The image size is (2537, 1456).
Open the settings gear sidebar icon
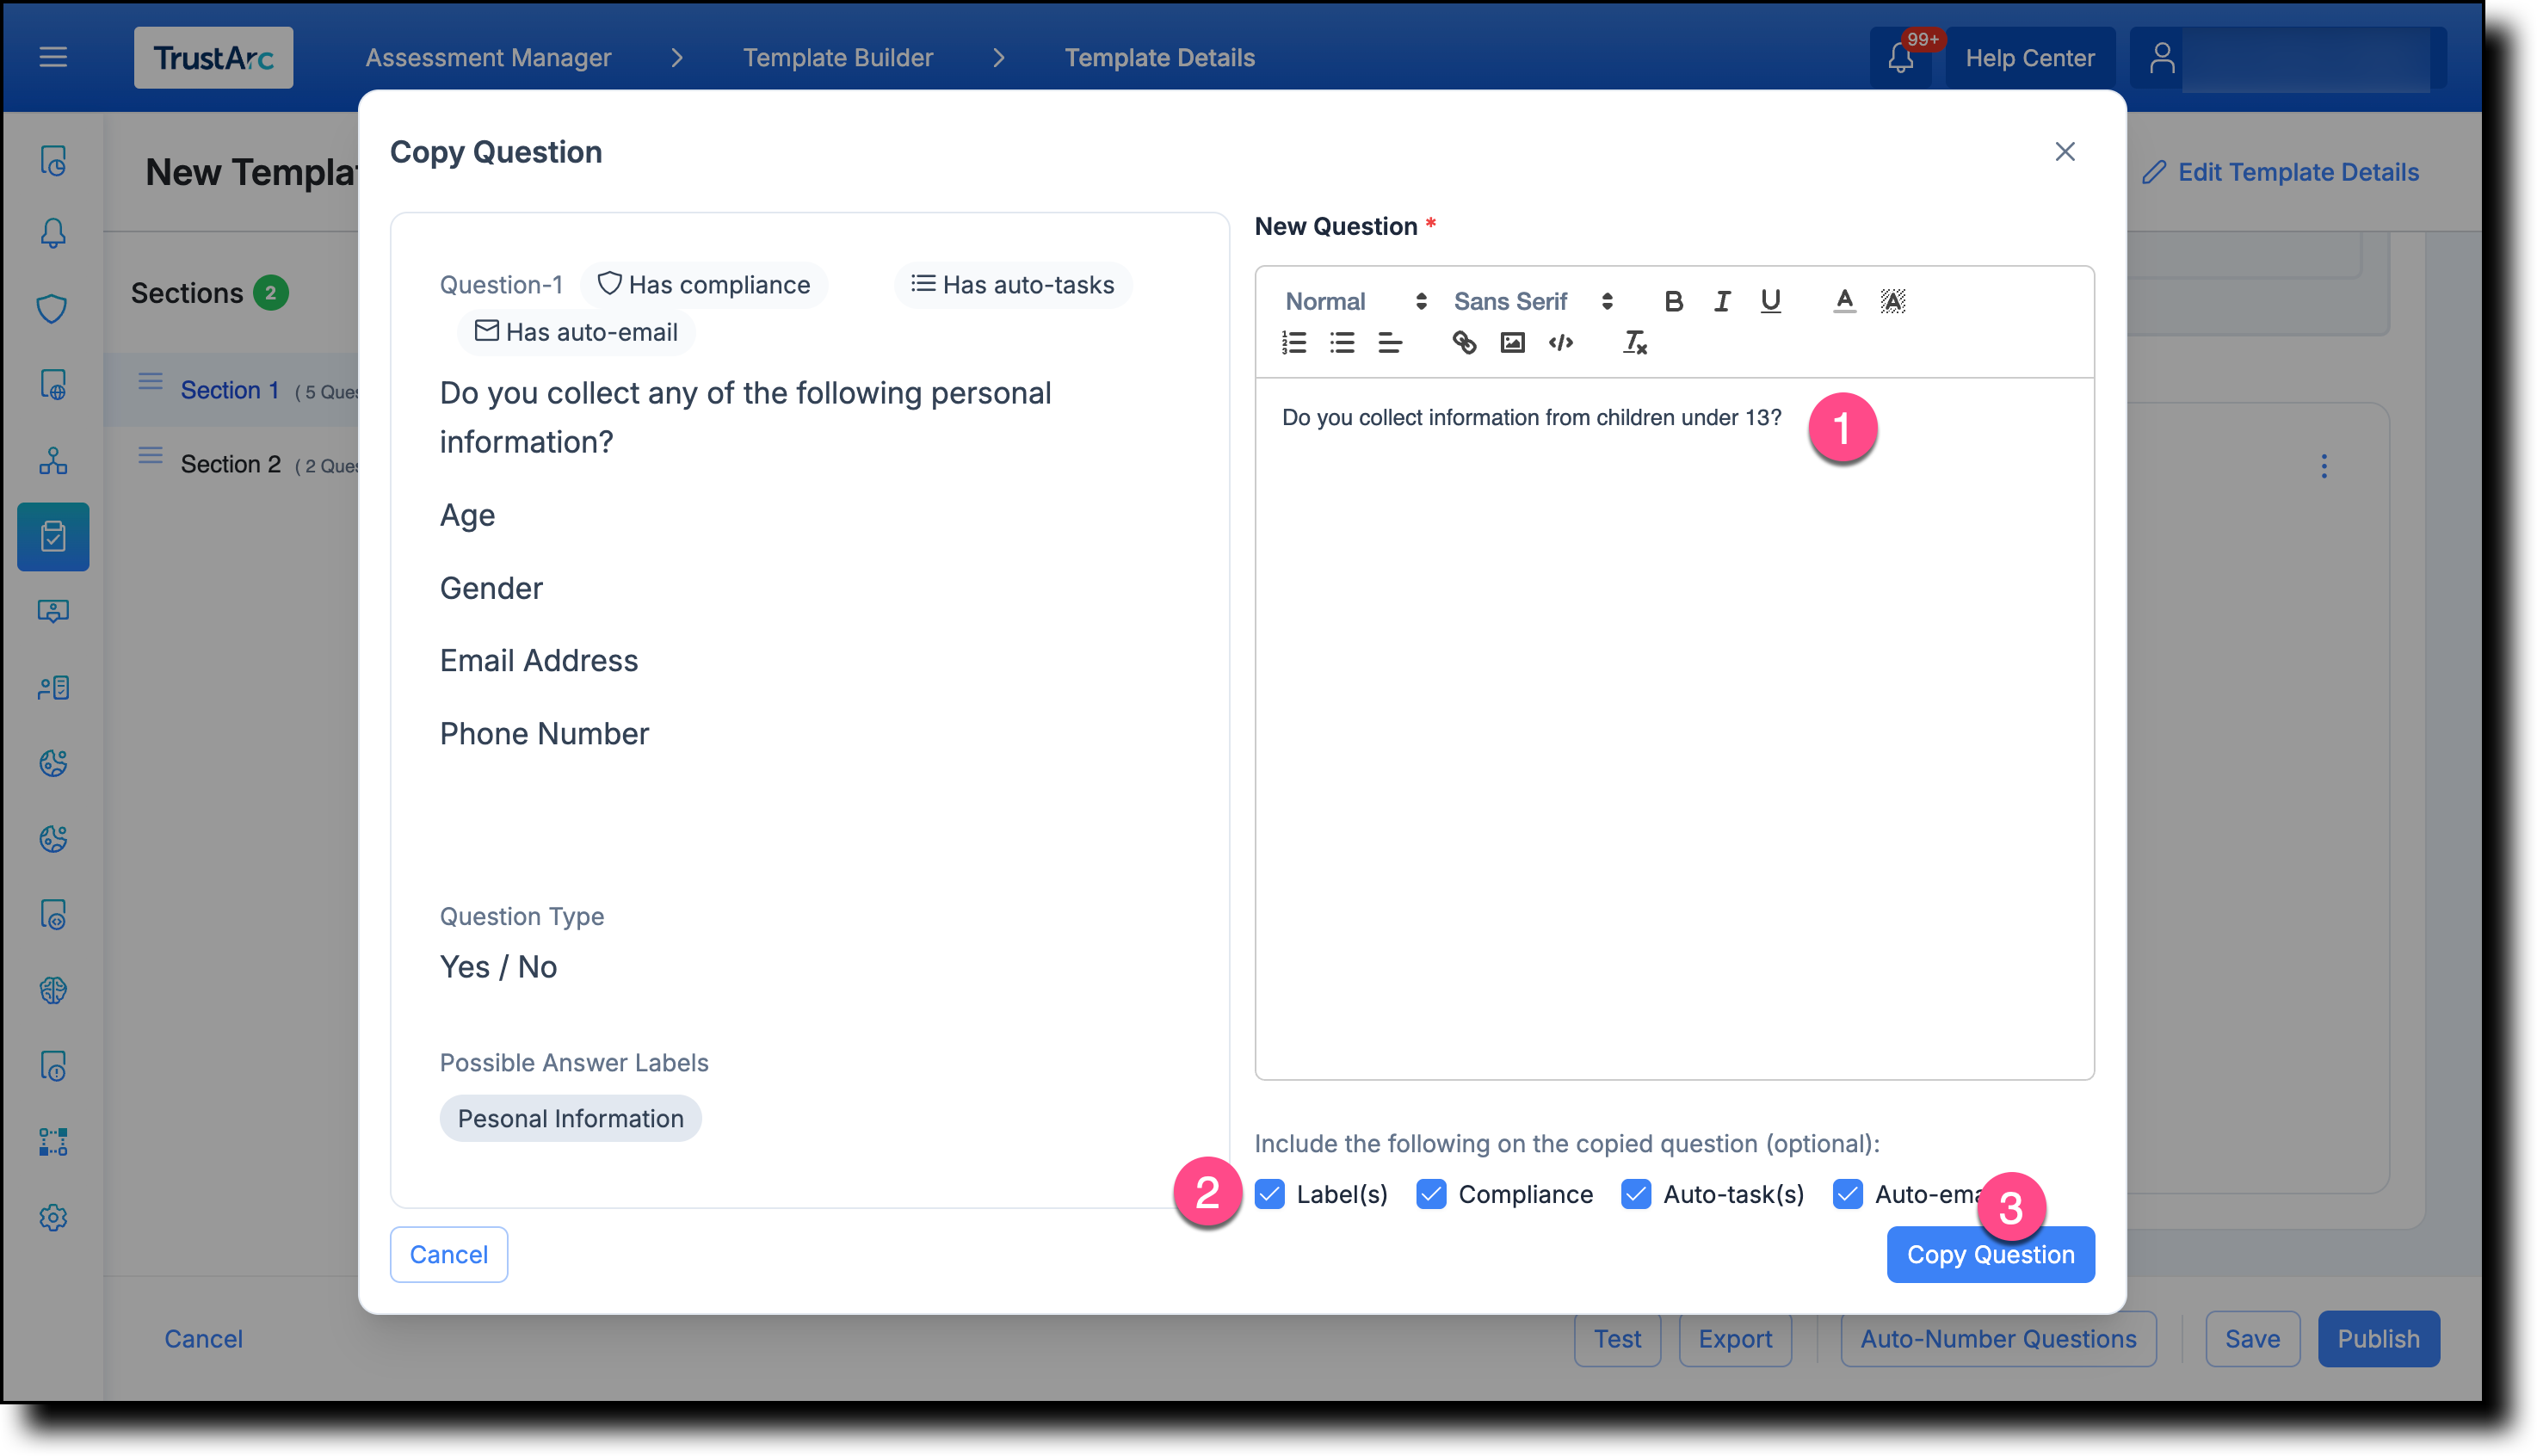[x=53, y=1217]
